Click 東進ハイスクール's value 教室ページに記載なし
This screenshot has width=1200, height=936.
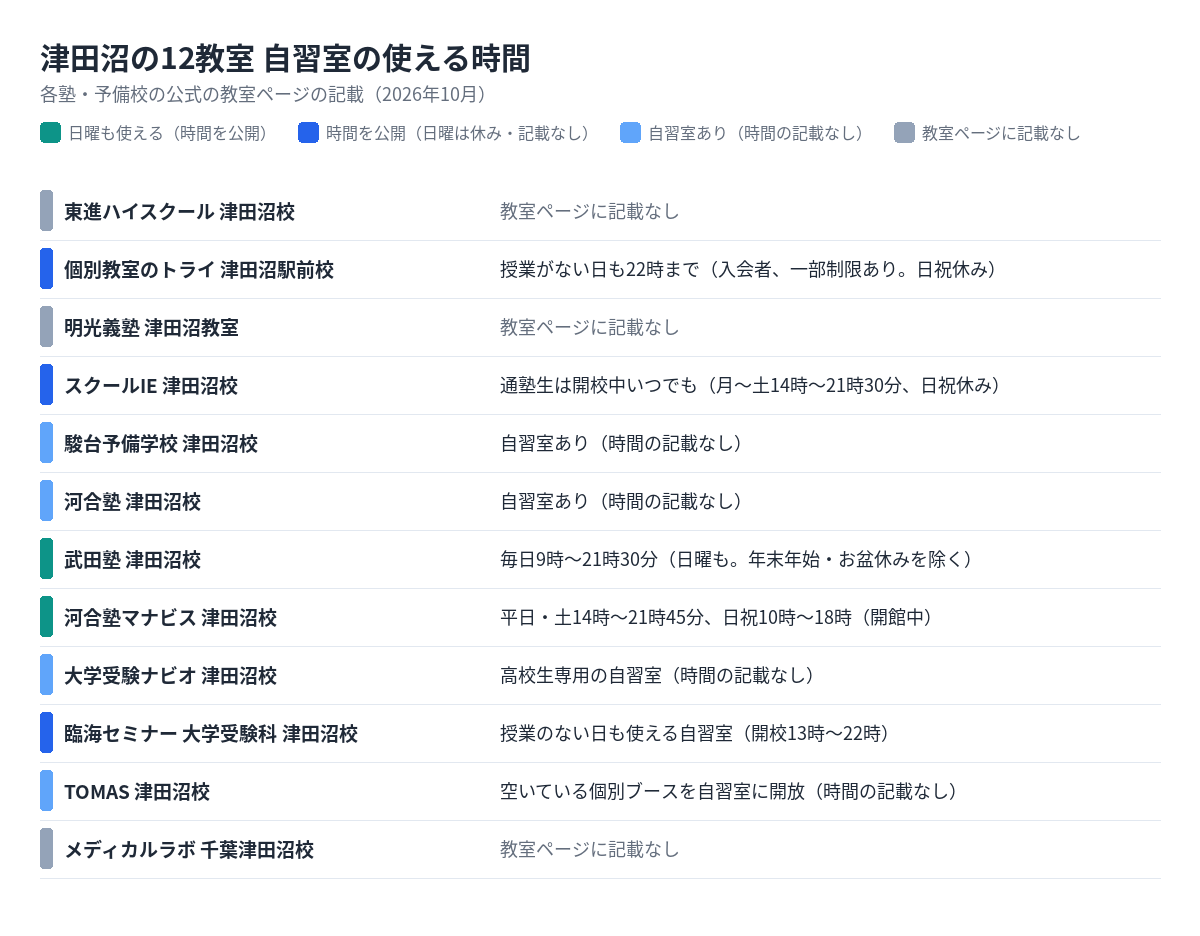(590, 211)
